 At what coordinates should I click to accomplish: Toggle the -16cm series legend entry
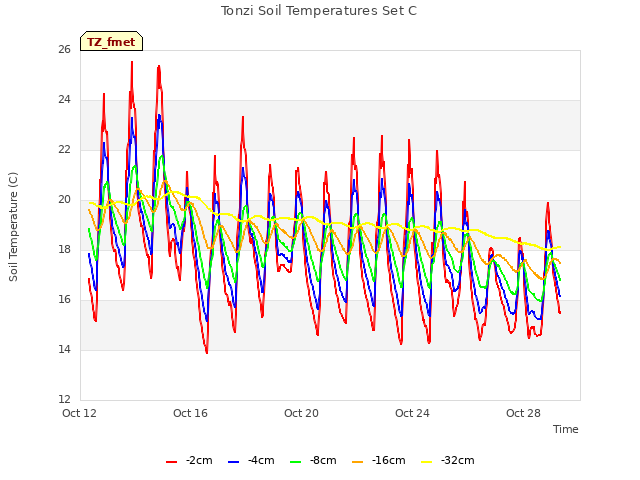tap(378, 460)
